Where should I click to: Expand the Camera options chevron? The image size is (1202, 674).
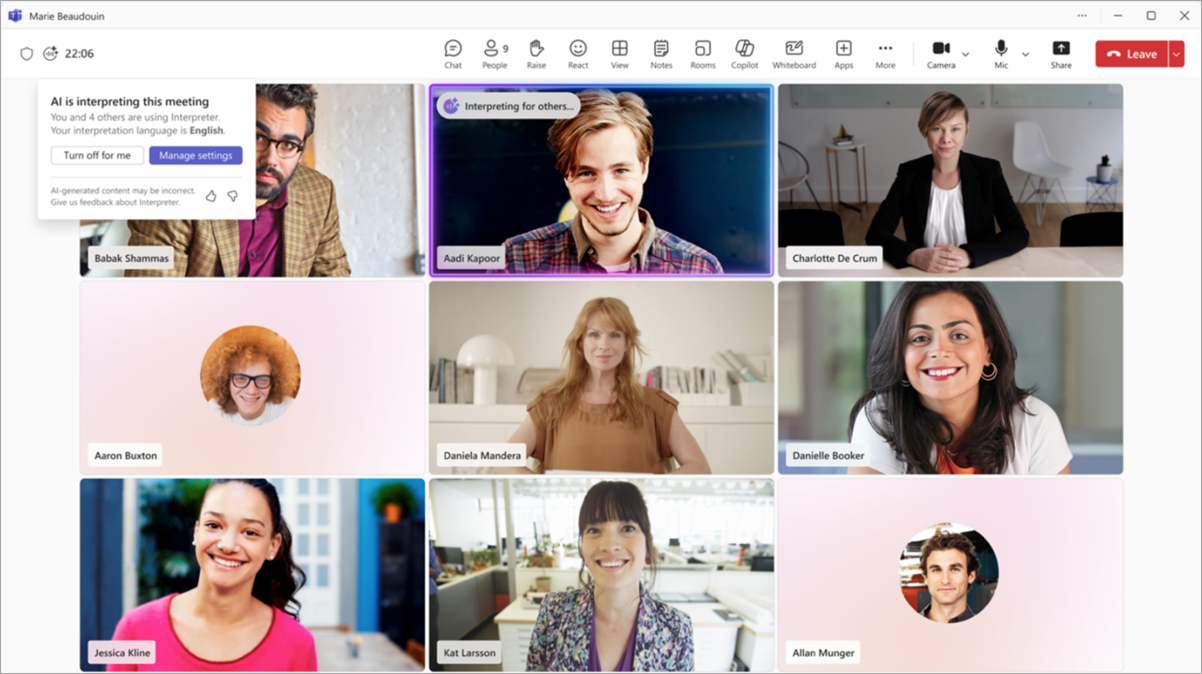[965, 55]
